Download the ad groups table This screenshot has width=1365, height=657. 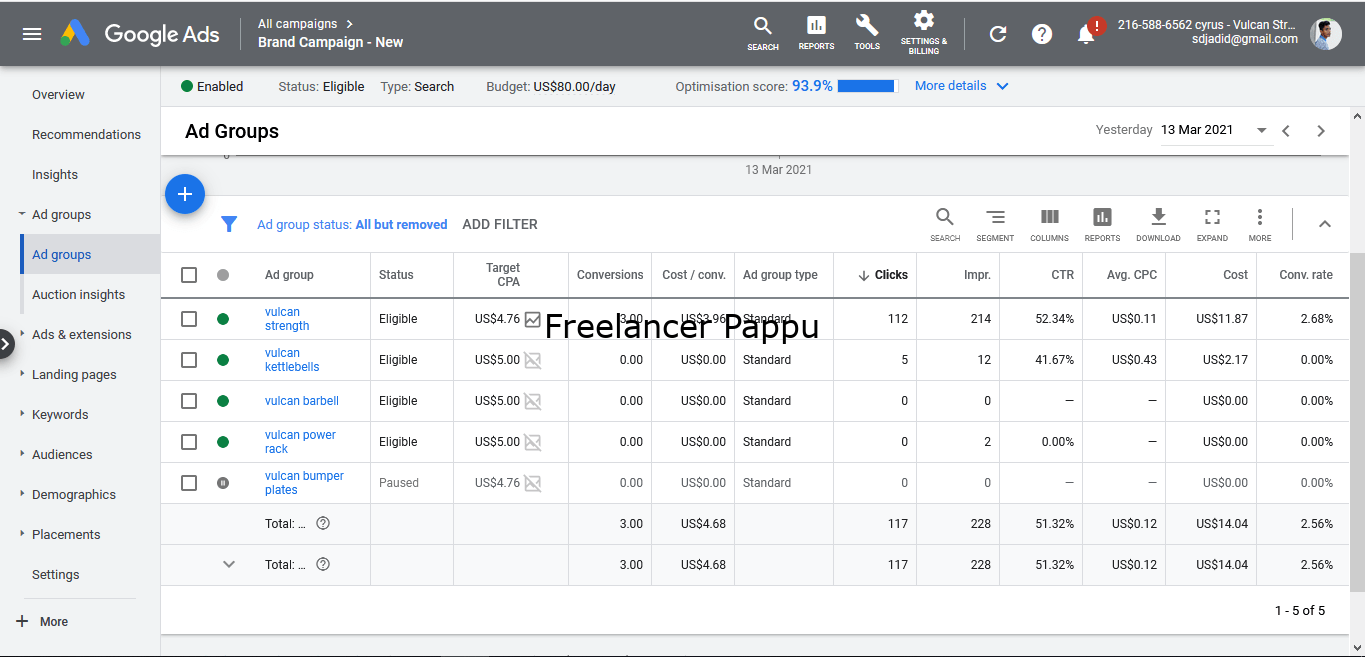click(x=1158, y=224)
